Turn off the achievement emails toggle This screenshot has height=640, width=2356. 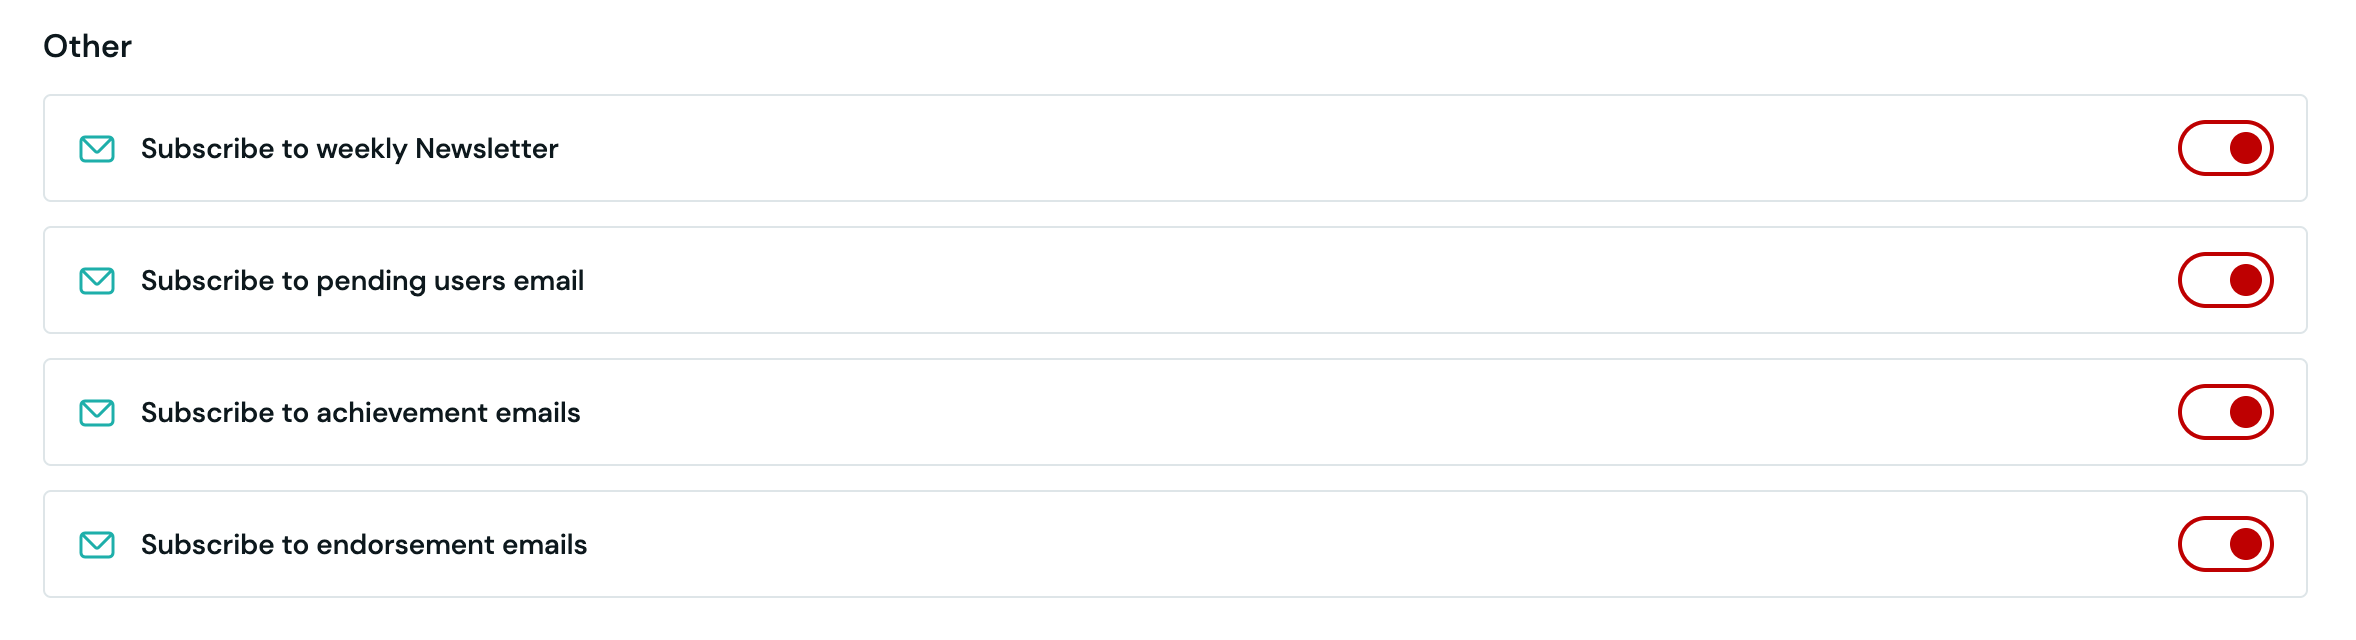2225,412
